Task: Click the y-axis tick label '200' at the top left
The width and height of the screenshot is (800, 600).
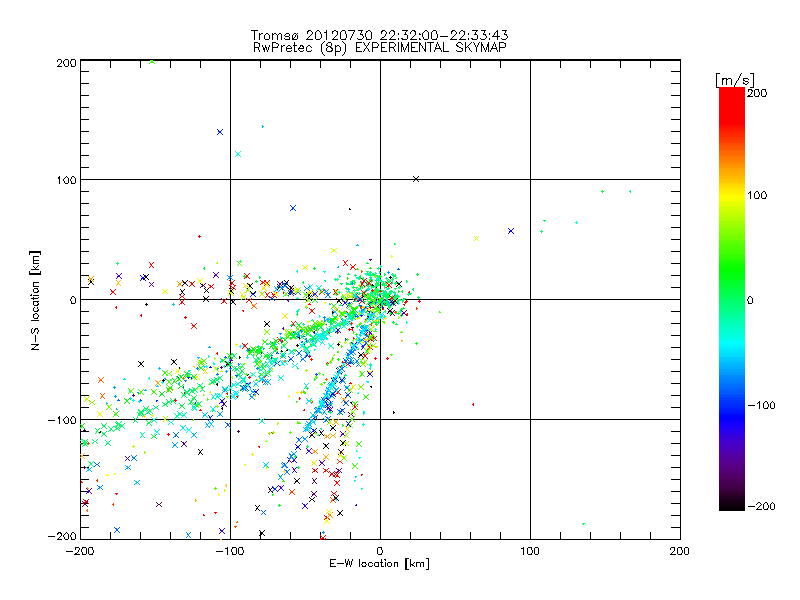Action: [x=66, y=63]
